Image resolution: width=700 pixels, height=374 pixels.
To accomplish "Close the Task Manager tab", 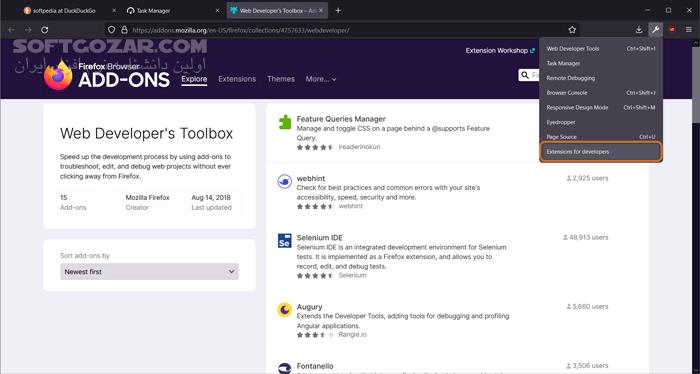I will [217, 10].
